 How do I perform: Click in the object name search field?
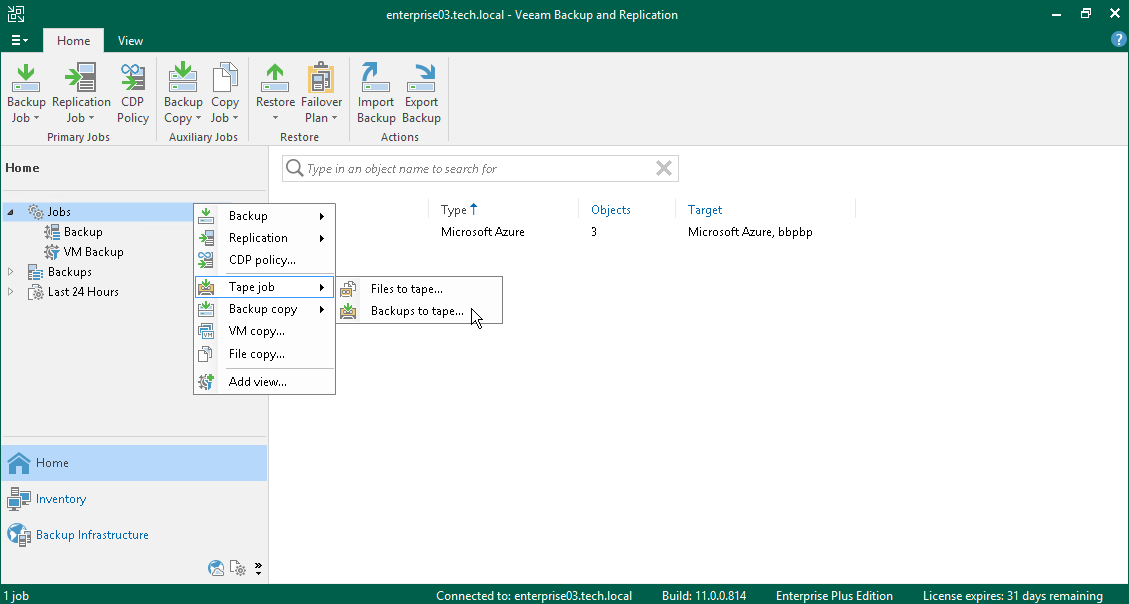480,168
